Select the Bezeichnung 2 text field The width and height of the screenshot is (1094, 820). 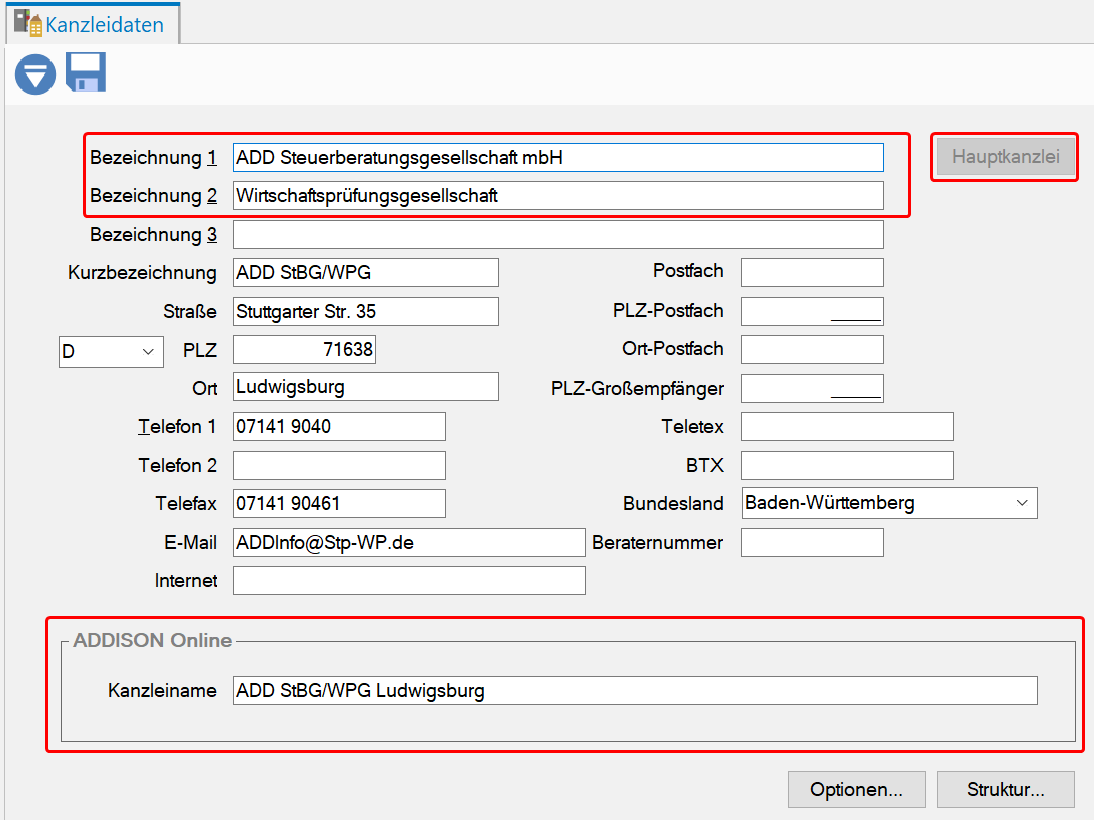558,195
